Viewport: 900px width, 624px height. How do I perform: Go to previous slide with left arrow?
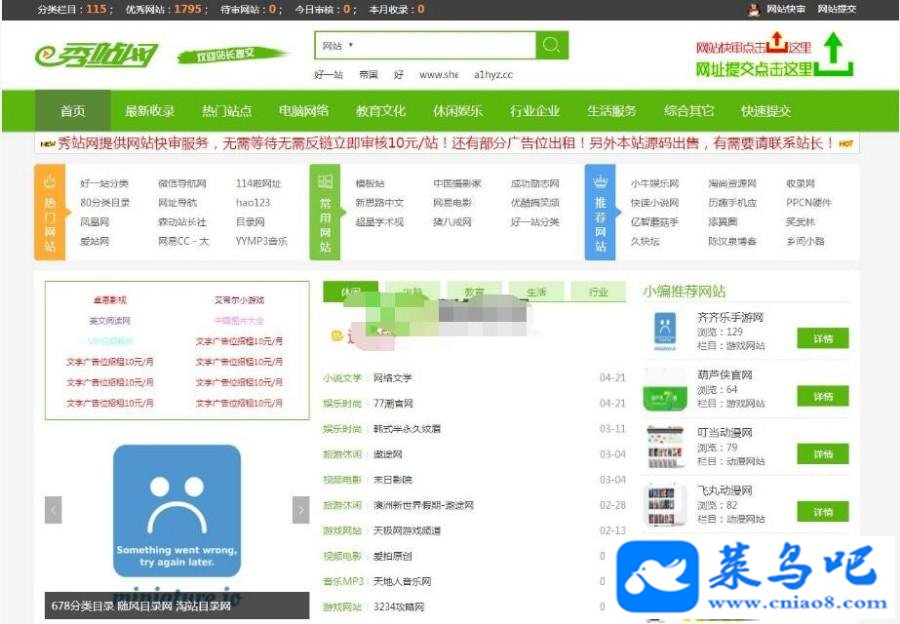click(x=53, y=510)
